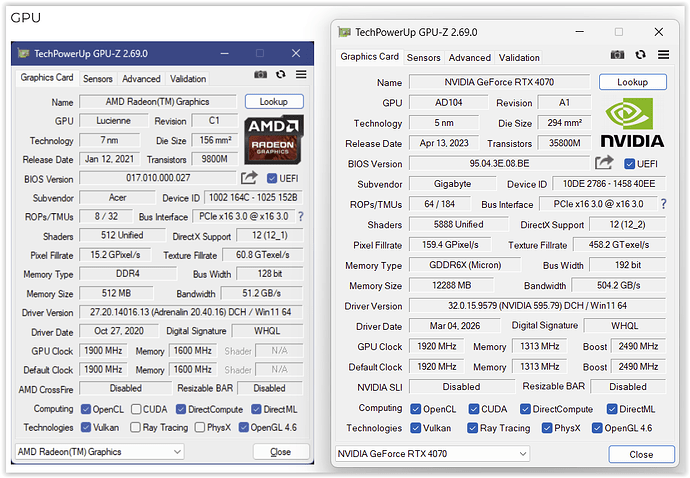This screenshot has width=690, height=478.
Task: Switch to Validation tab in NVIDIA window
Action: pyautogui.click(x=519, y=58)
